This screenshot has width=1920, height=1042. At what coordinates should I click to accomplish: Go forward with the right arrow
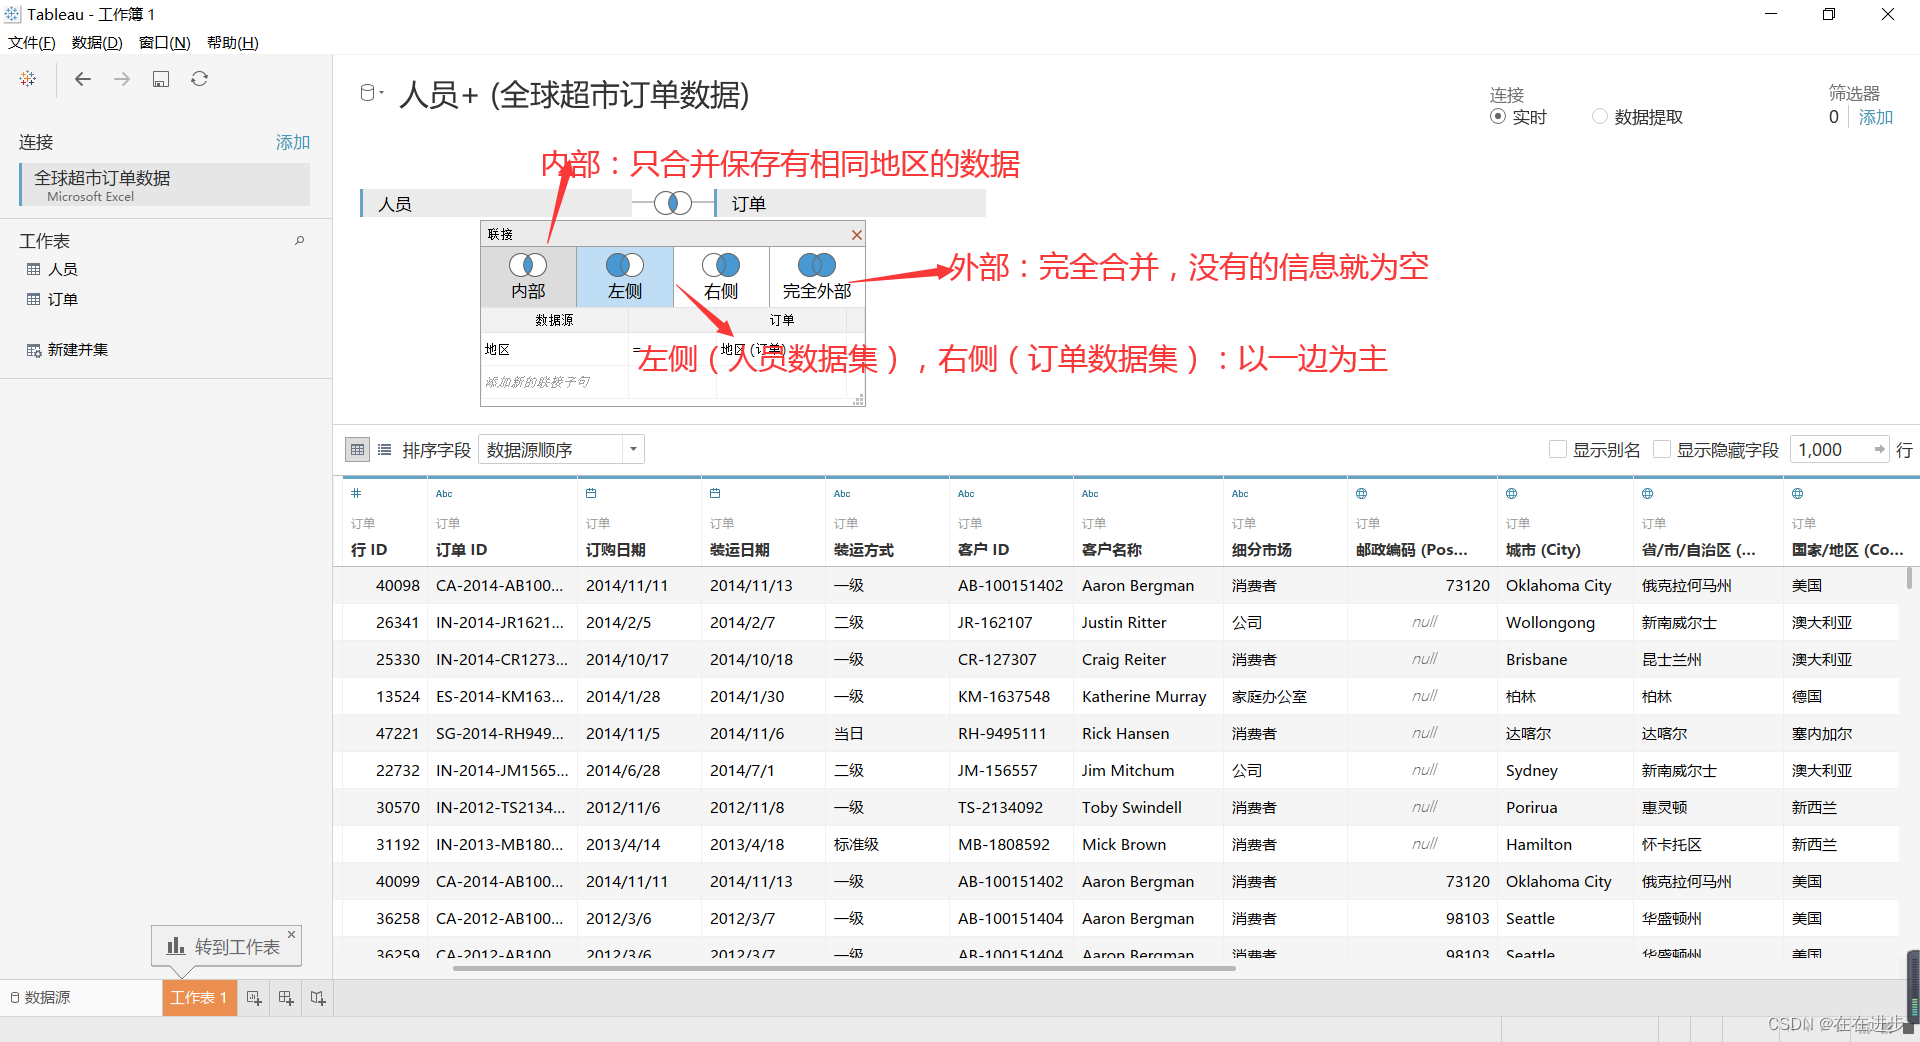point(122,79)
